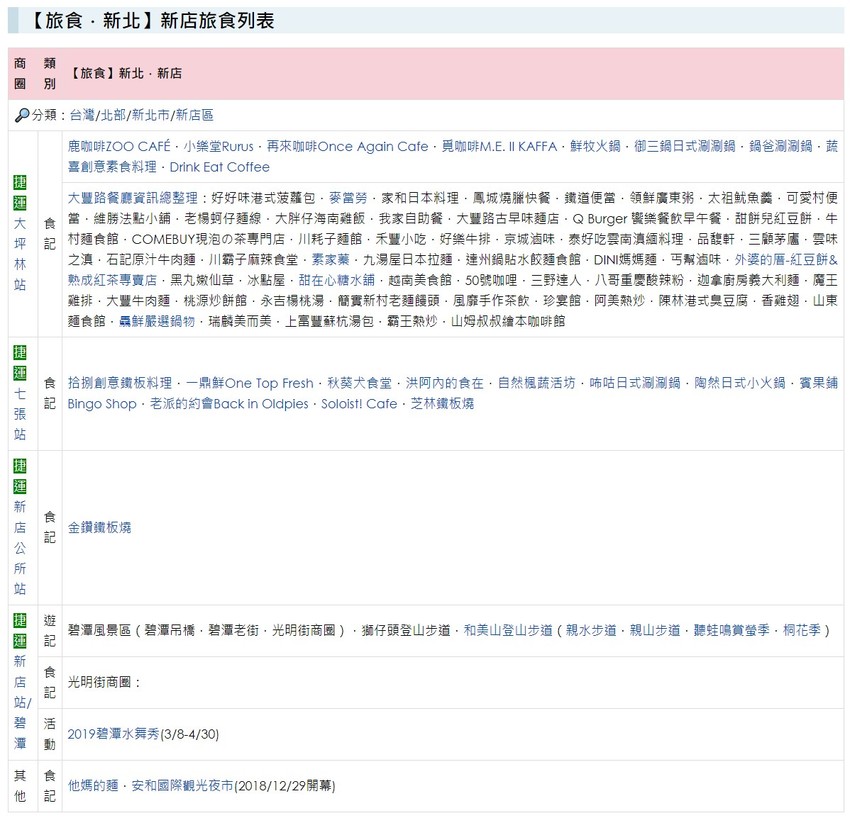Open 一鼎鮮One Top Fresh article
The image size is (850, 818).
tap(249, 383)
